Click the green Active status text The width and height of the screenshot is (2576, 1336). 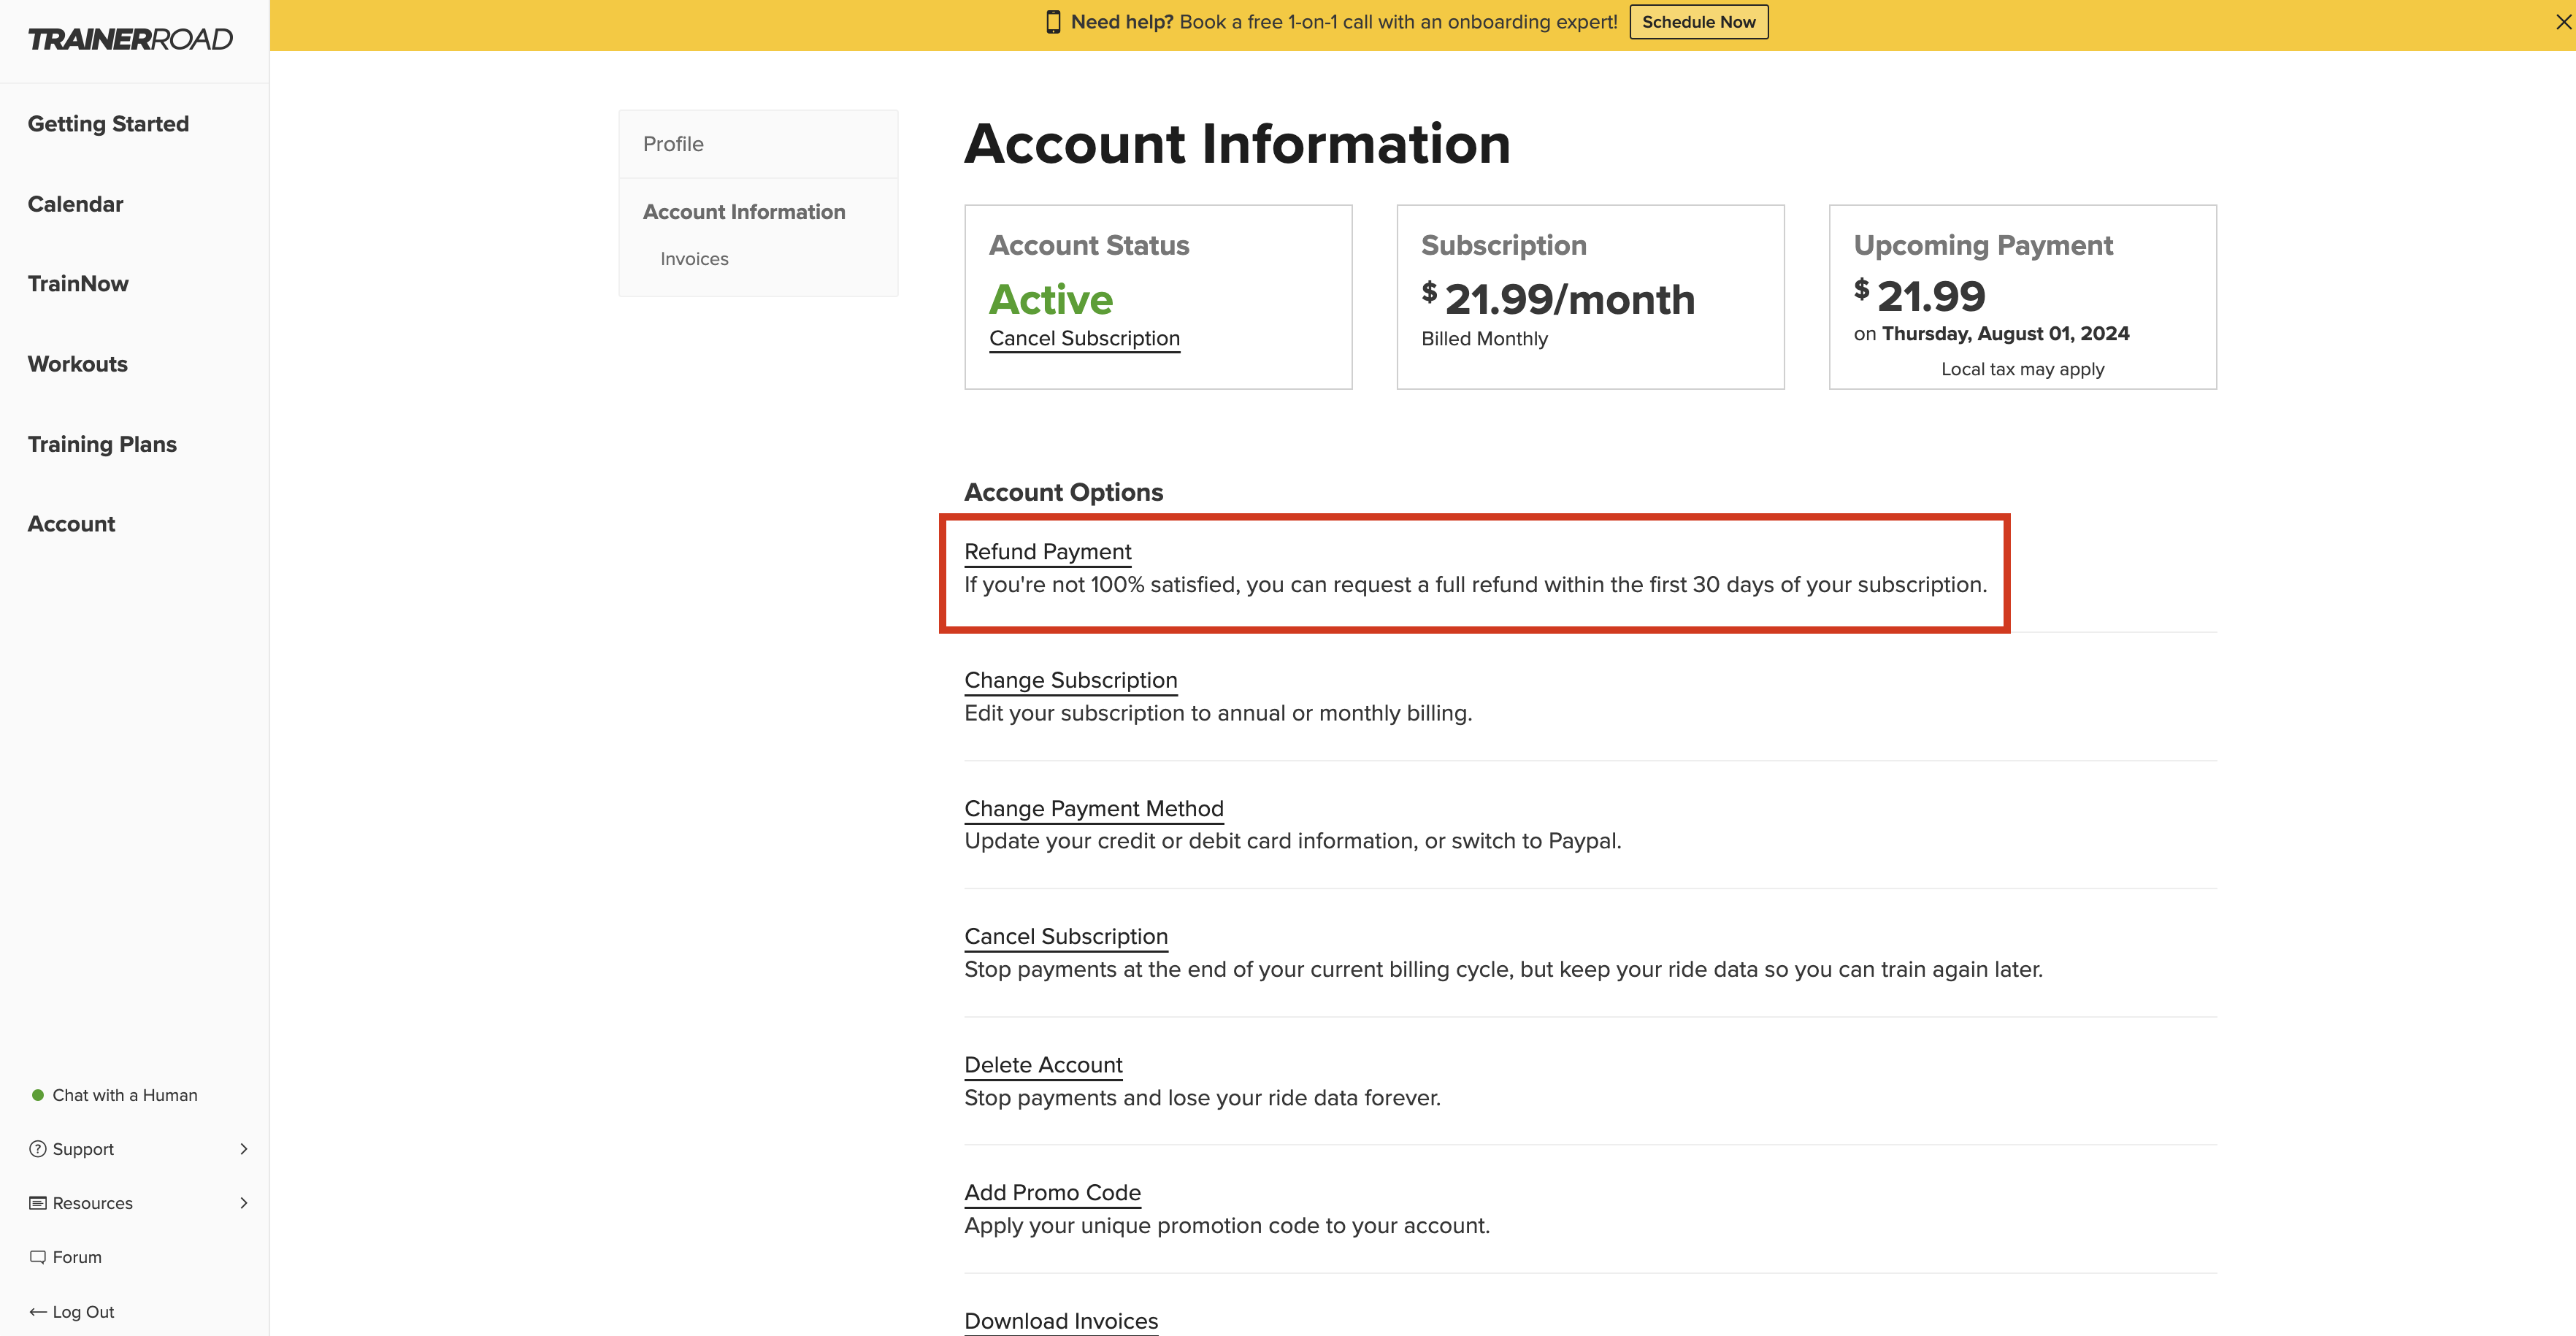click(1050, 299)
